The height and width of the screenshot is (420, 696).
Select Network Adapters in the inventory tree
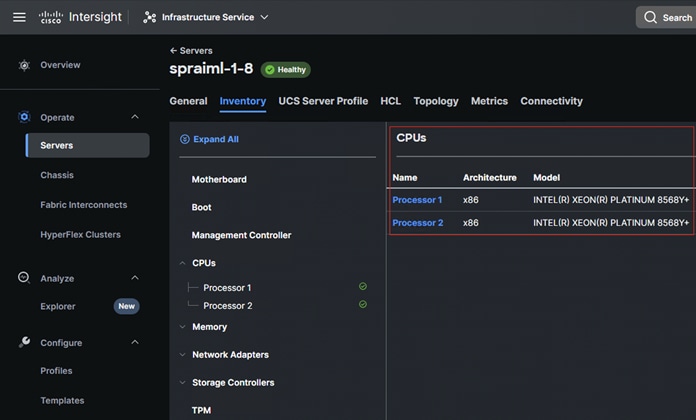click(230, 355)
